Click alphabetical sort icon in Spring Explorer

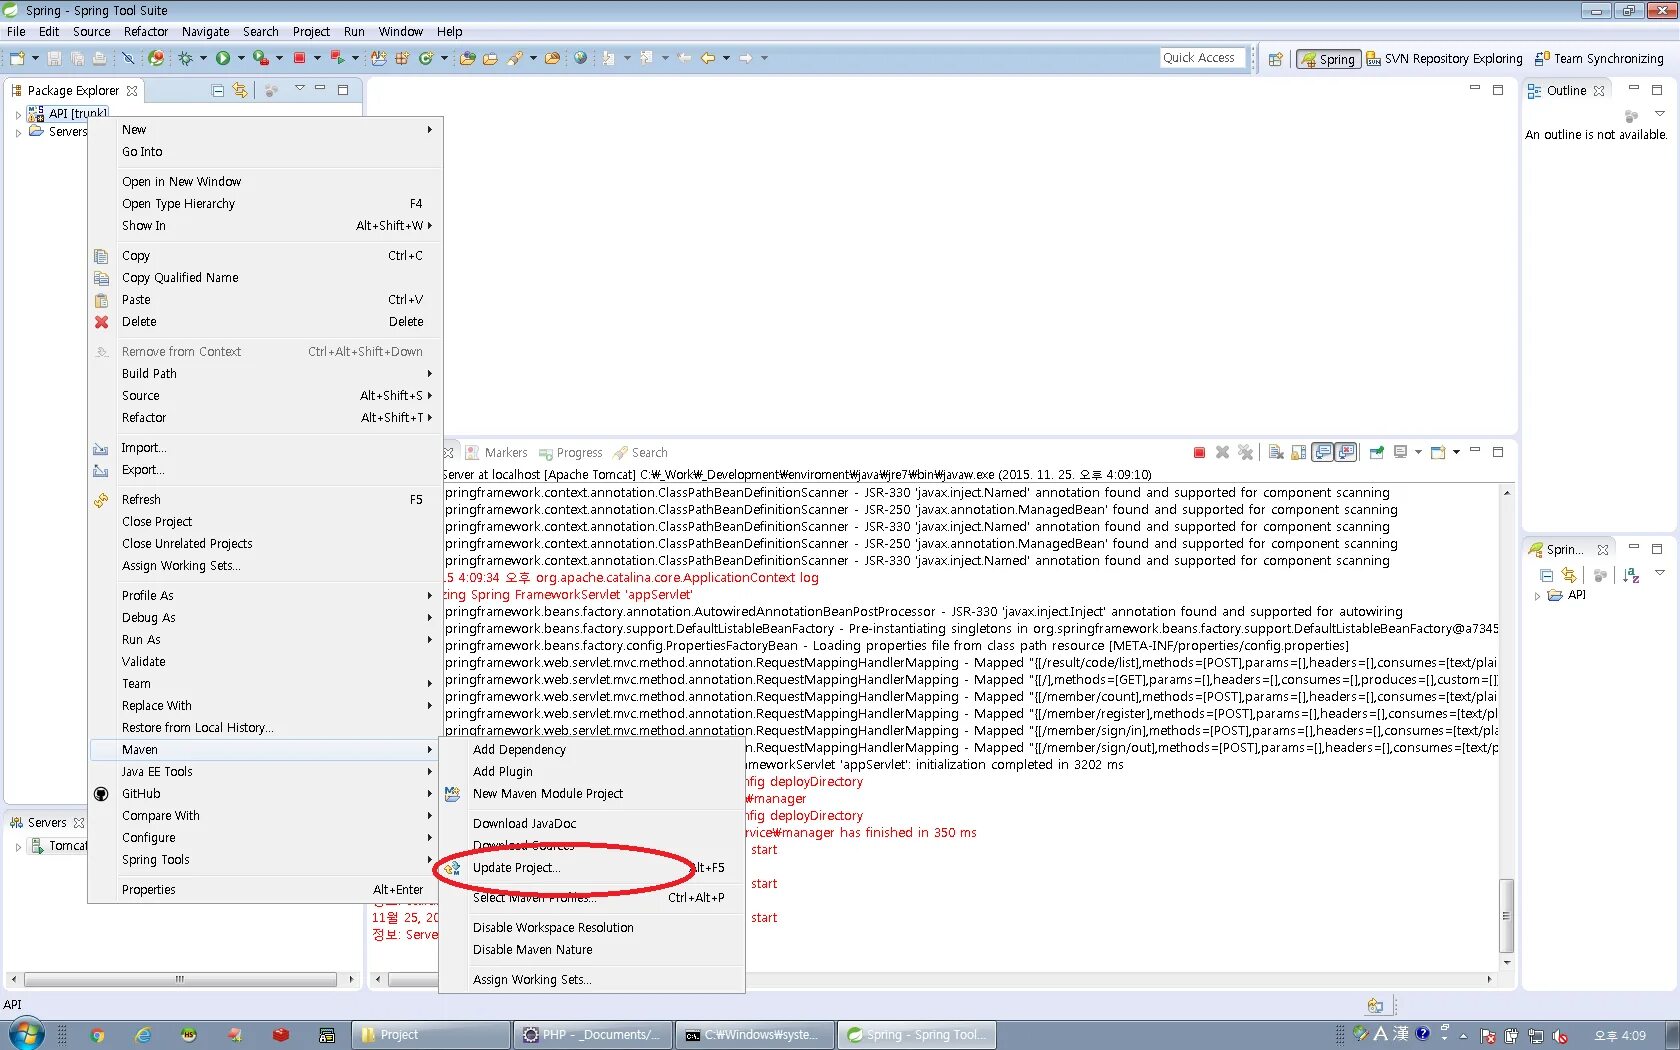pyautogui.click(x=1631, y=576)
